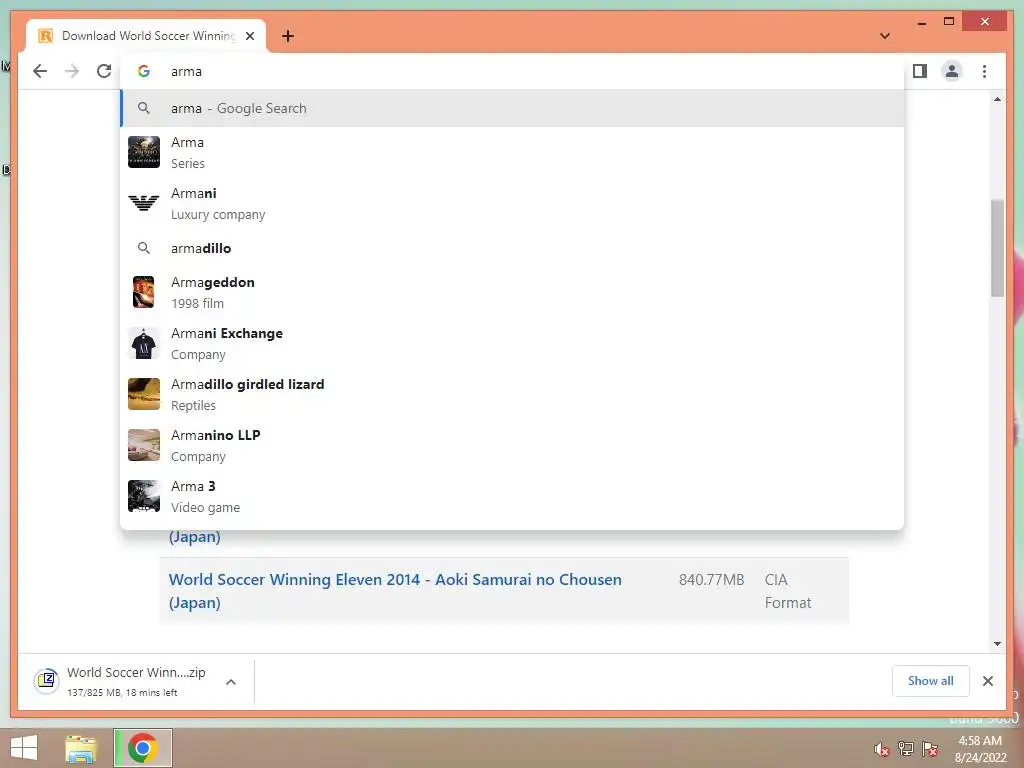Open the tab search chevron in title bar
1024x768 pixels.
coord(885,36)
